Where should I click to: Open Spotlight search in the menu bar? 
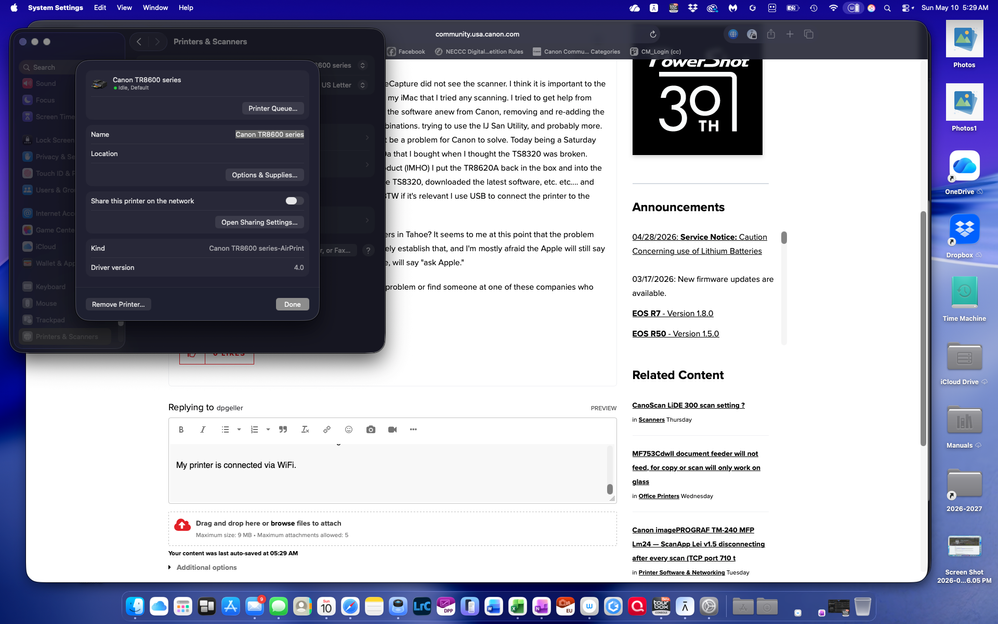887,8
